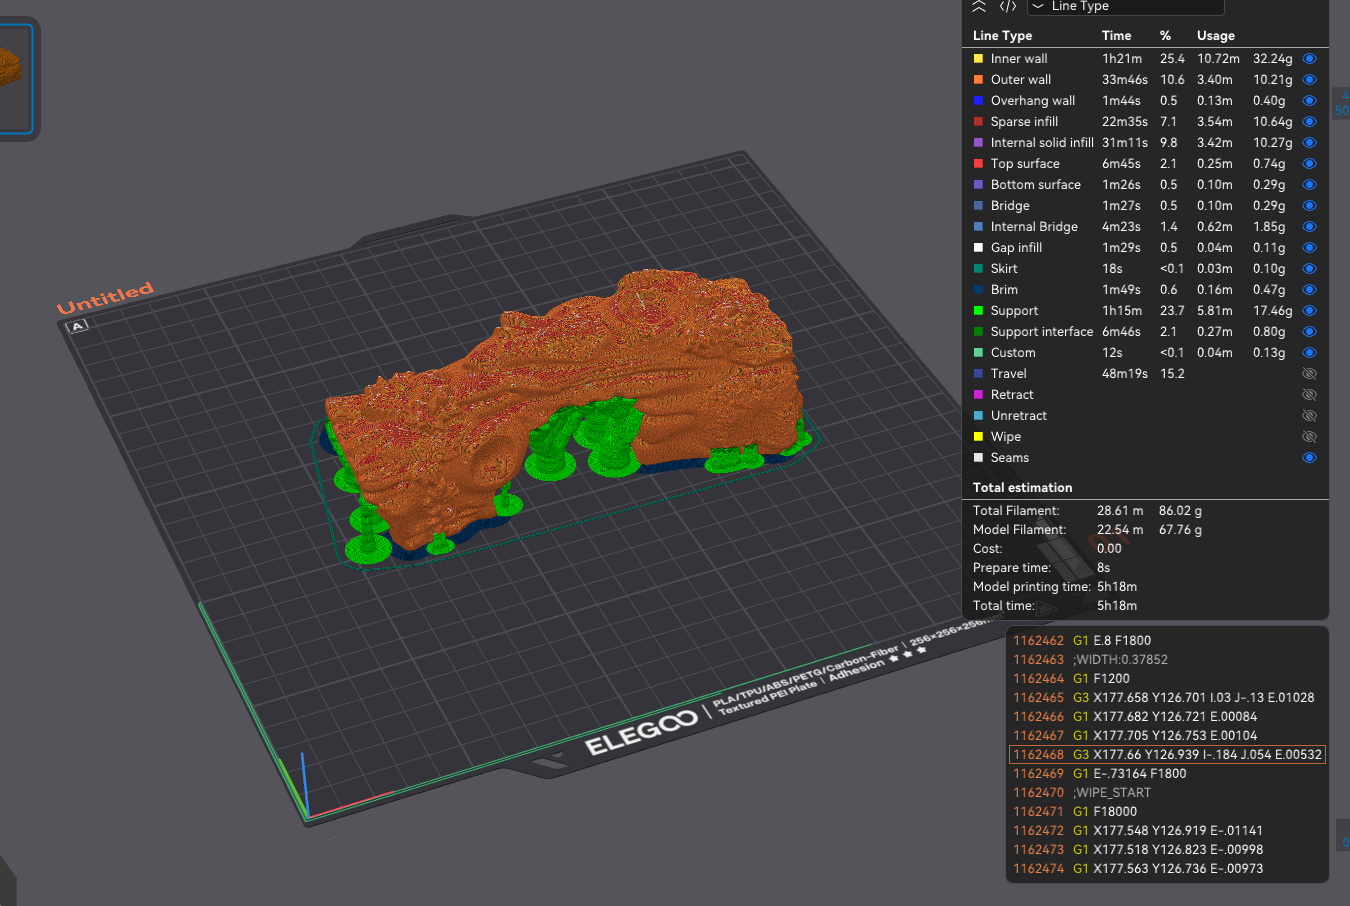Toggle Sparse infill eye icon
Viewport: 1350px width, 906px height.
1309,122
